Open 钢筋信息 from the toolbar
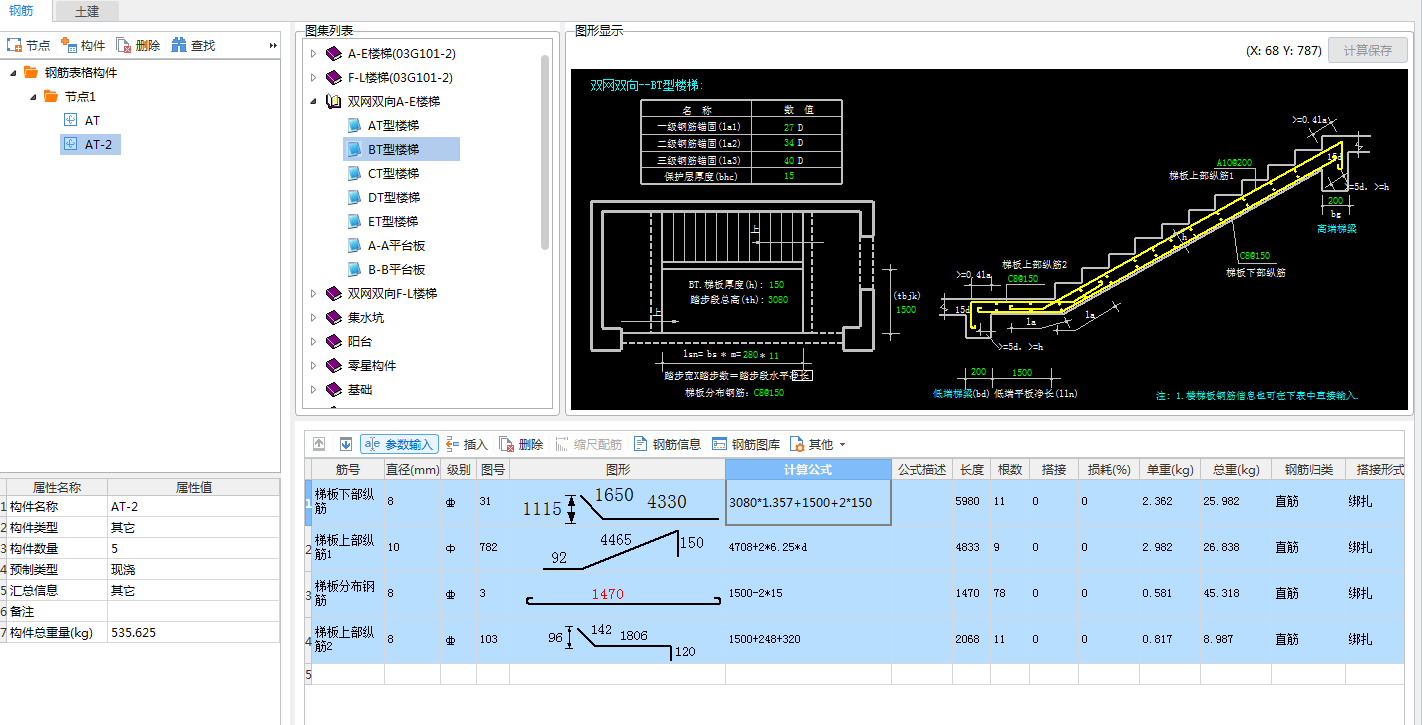This screenshot has height=725, width=1422. tap(667, 444)
